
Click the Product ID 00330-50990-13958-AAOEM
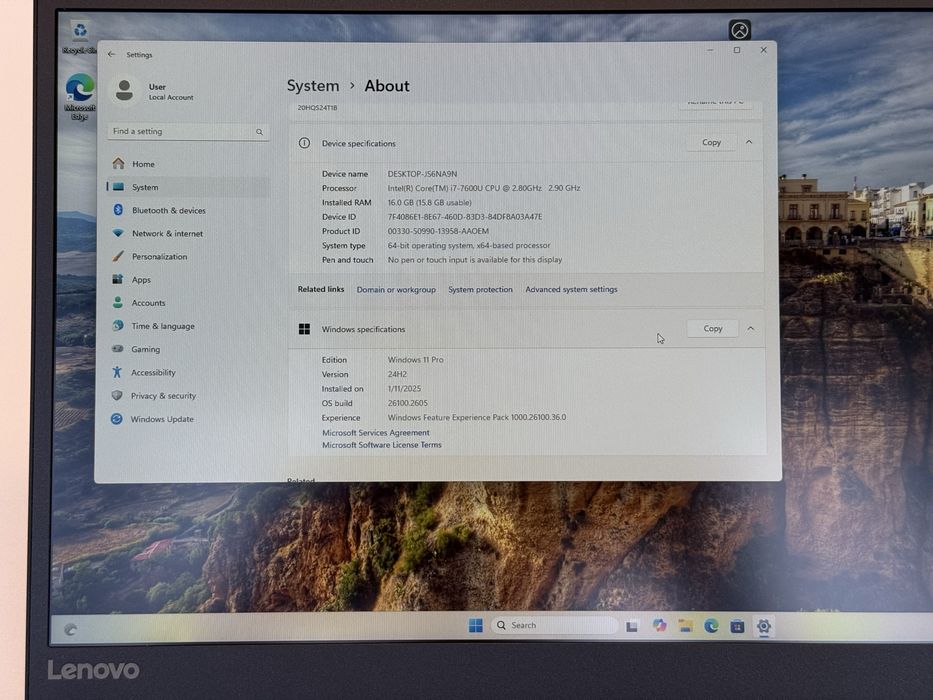(x=438, y=231)
